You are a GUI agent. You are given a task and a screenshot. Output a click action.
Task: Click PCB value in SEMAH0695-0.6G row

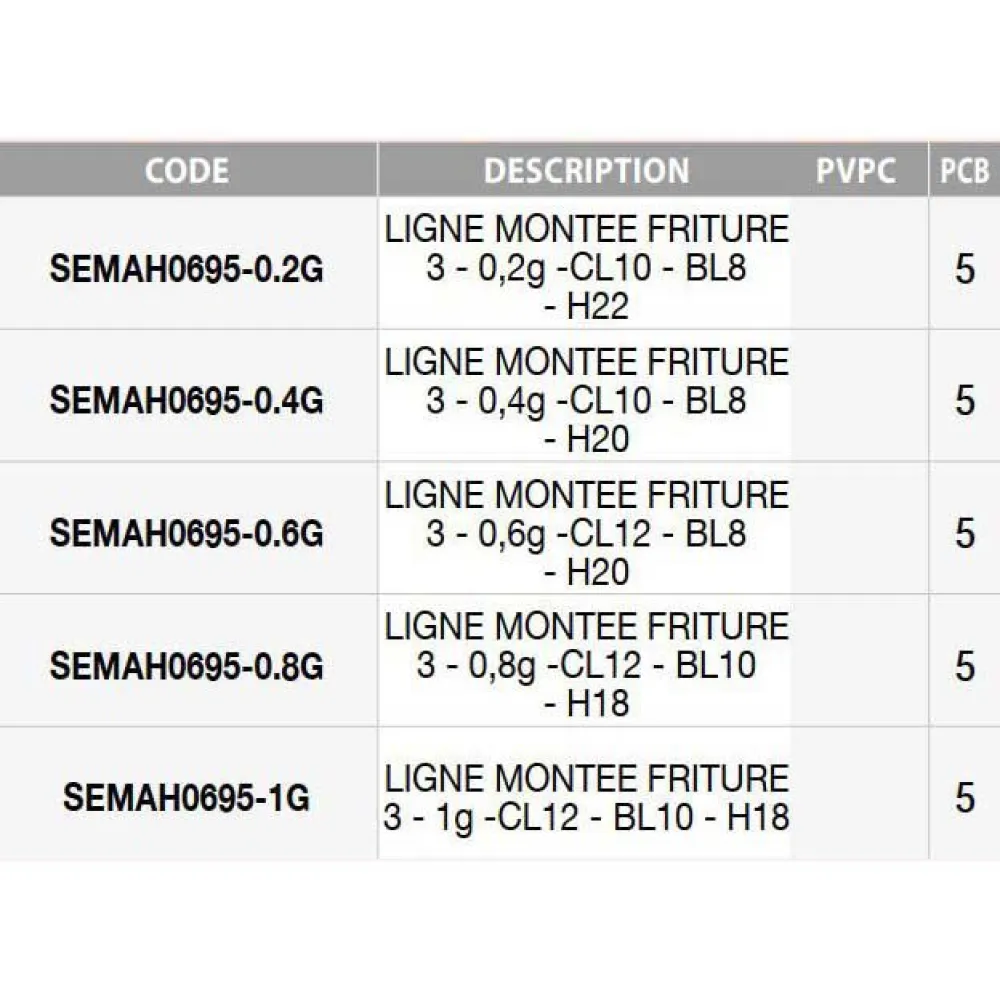click(964, 534)
